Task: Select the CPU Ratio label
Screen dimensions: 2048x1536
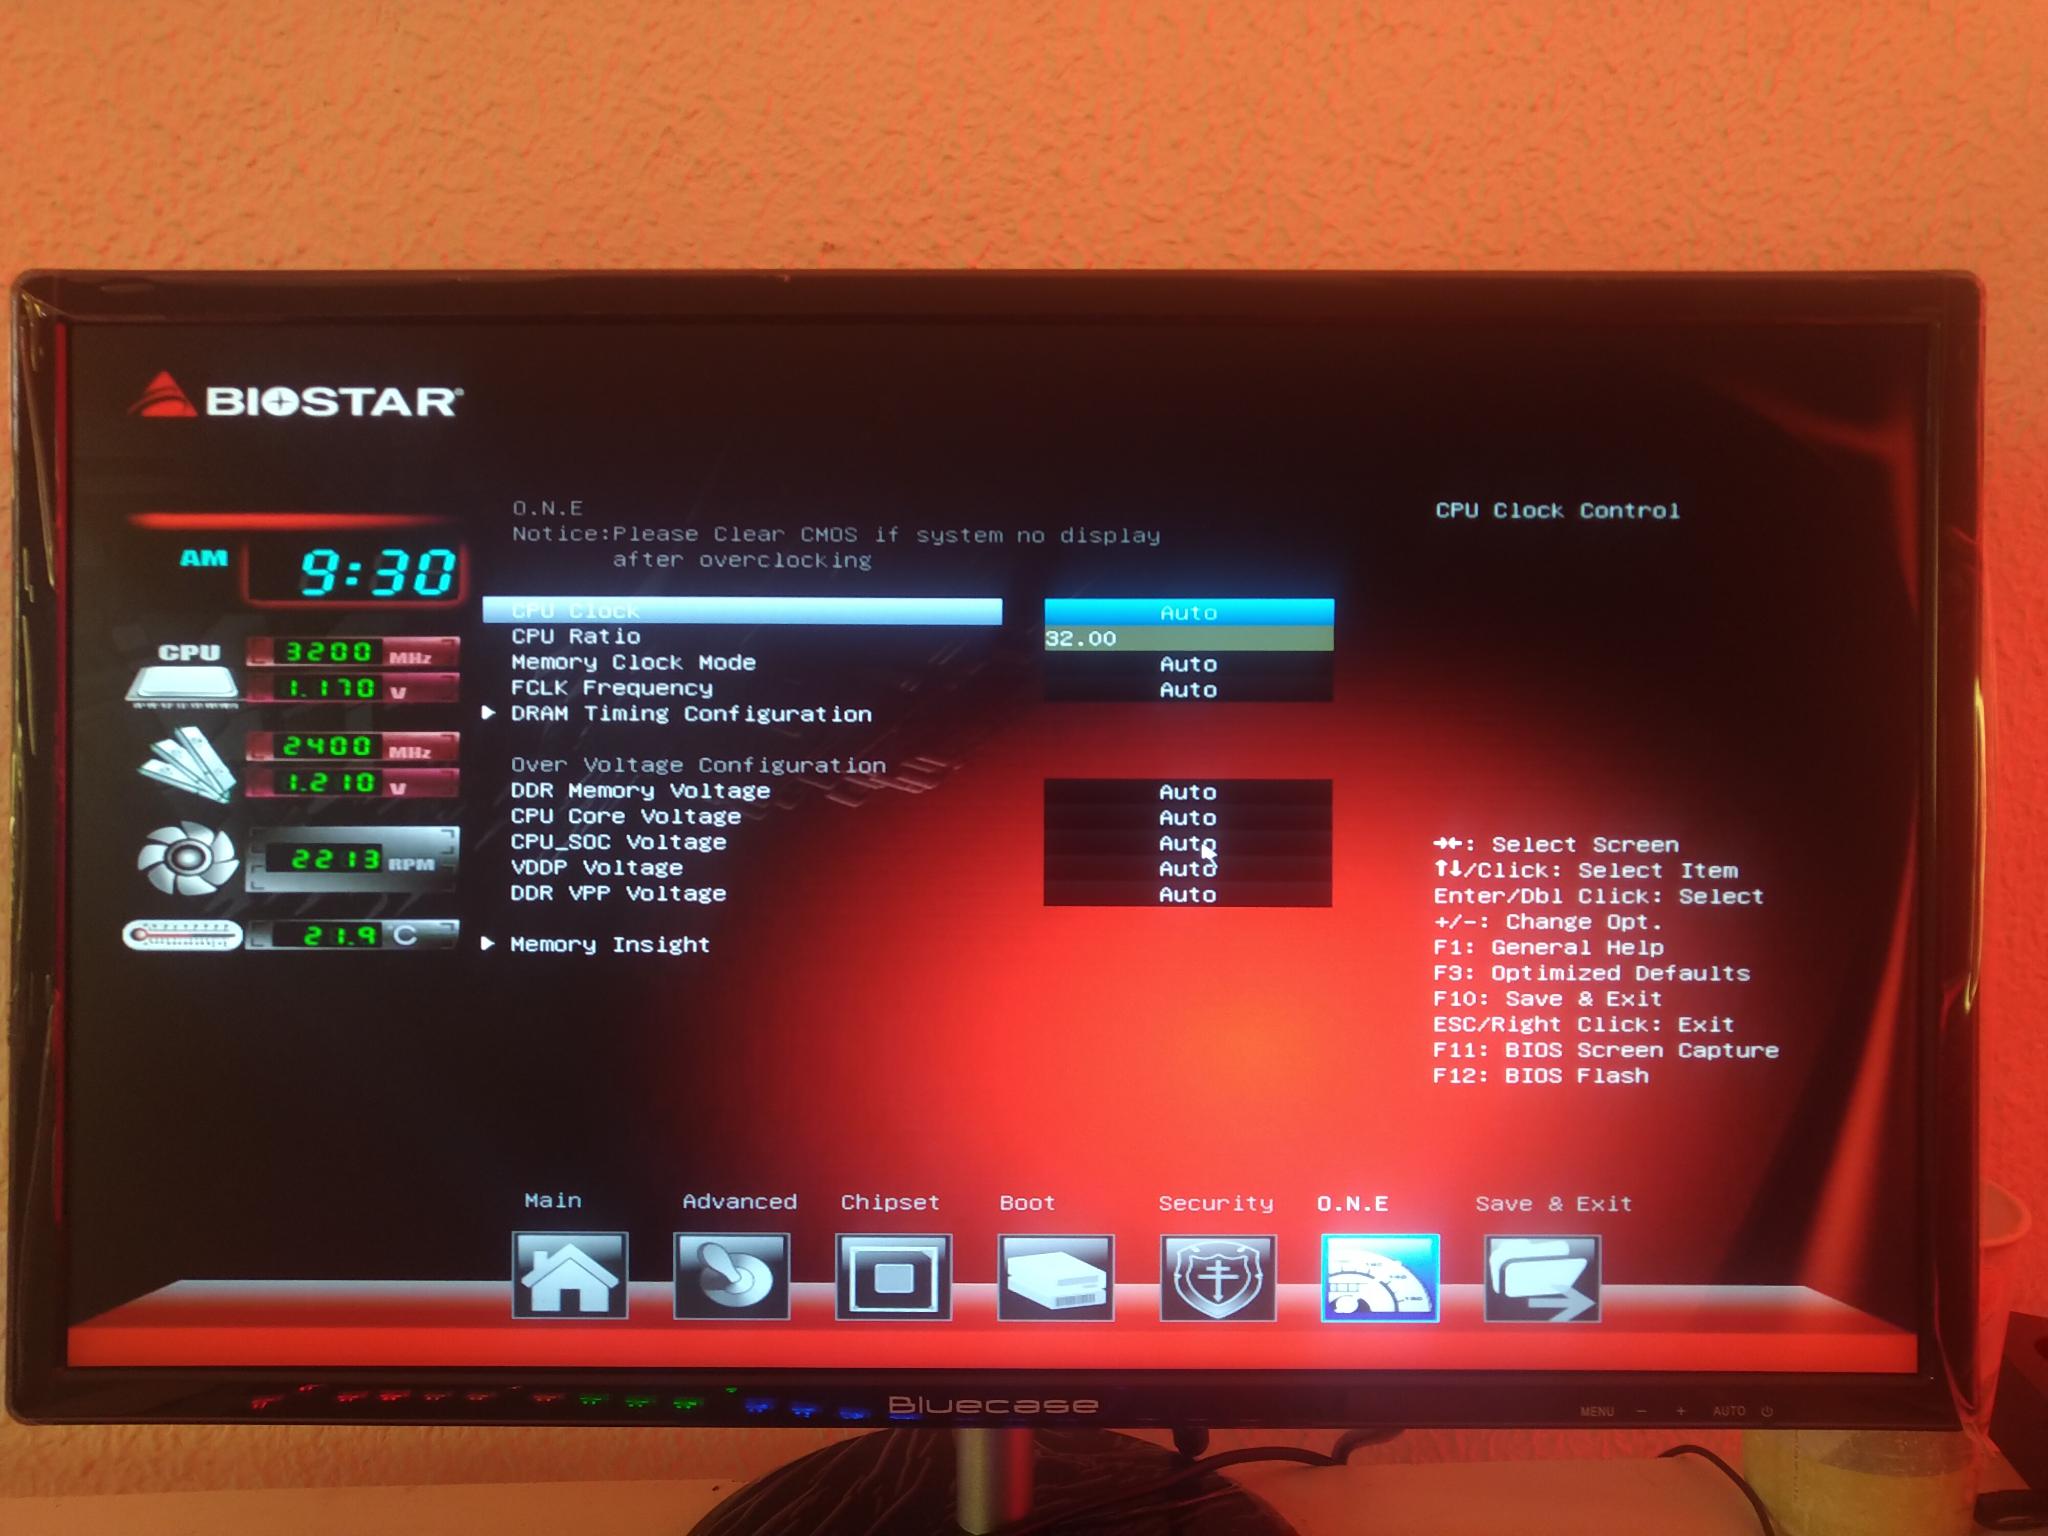Action: [x=576, y=637]
